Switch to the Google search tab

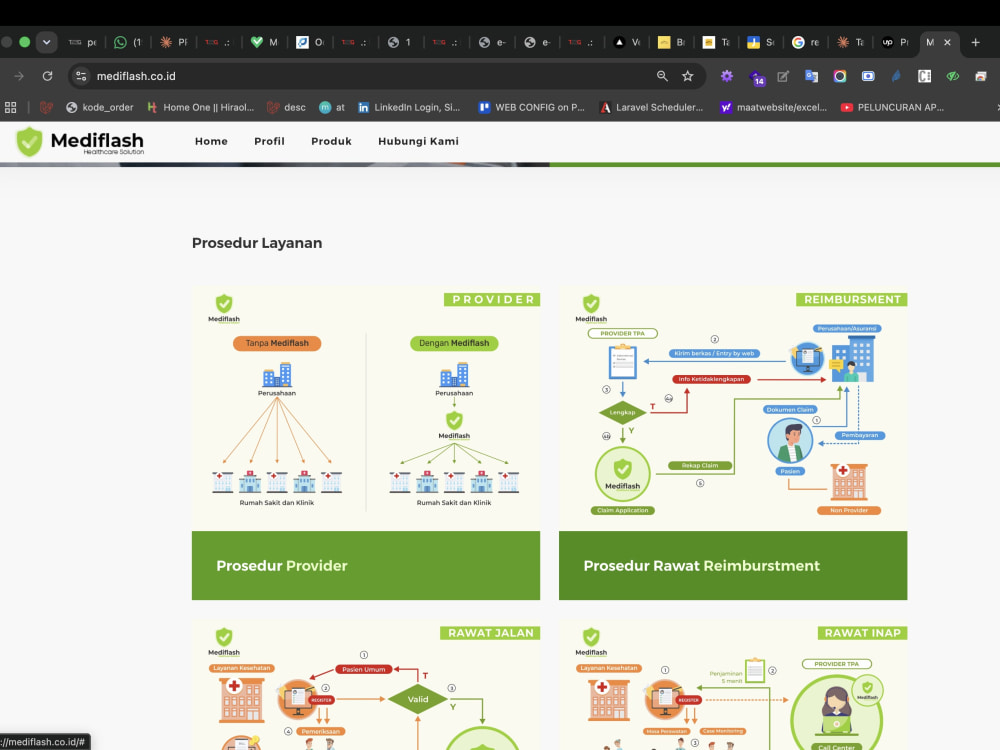click(x=805, y=42)
